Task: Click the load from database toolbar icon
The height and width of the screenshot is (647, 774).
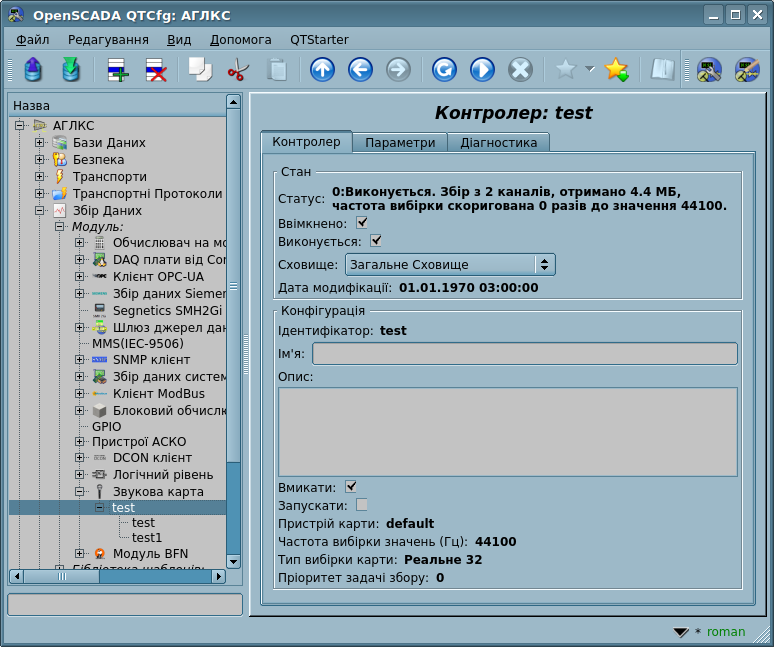Action: click(x=33, y=70)
